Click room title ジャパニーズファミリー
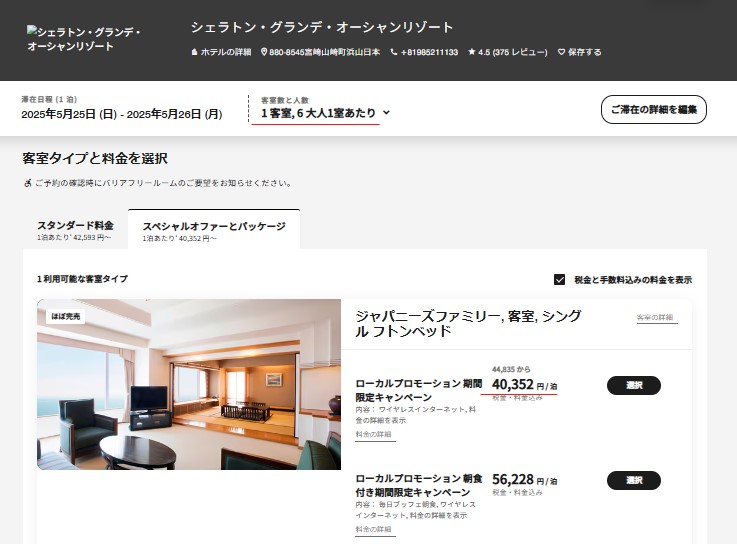 (x=469, y=323)
